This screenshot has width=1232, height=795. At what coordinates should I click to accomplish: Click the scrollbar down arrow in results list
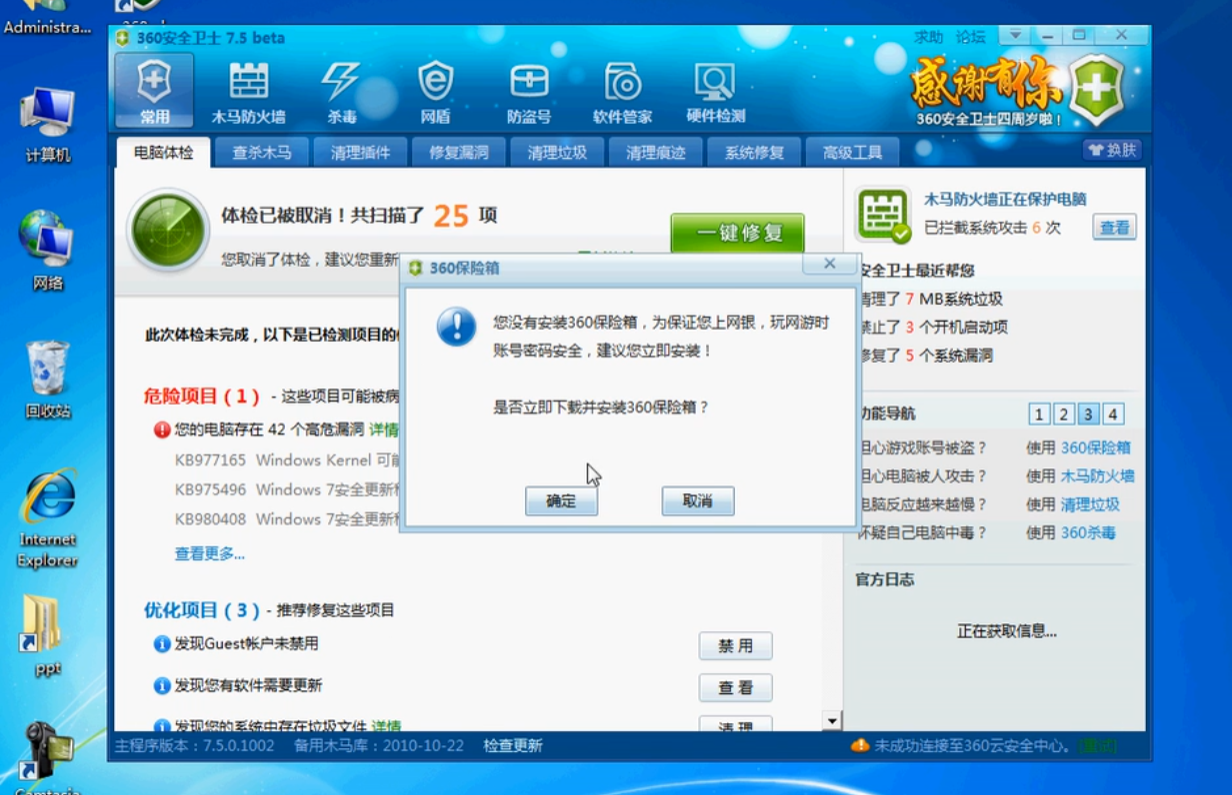831,721
